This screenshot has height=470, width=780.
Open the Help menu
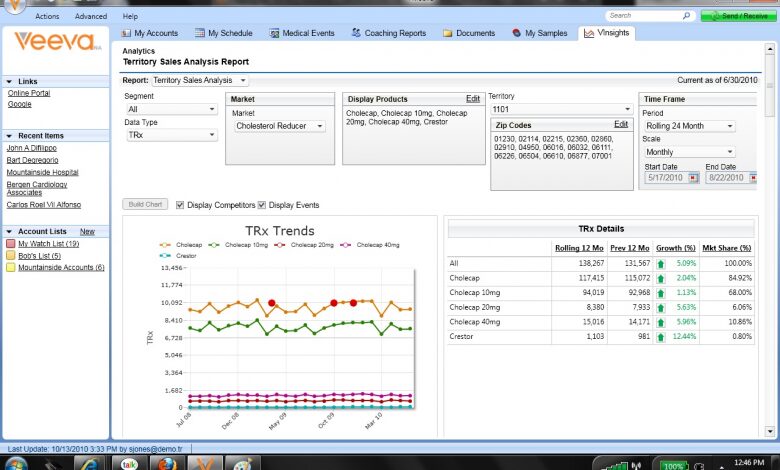click(130, 16)
